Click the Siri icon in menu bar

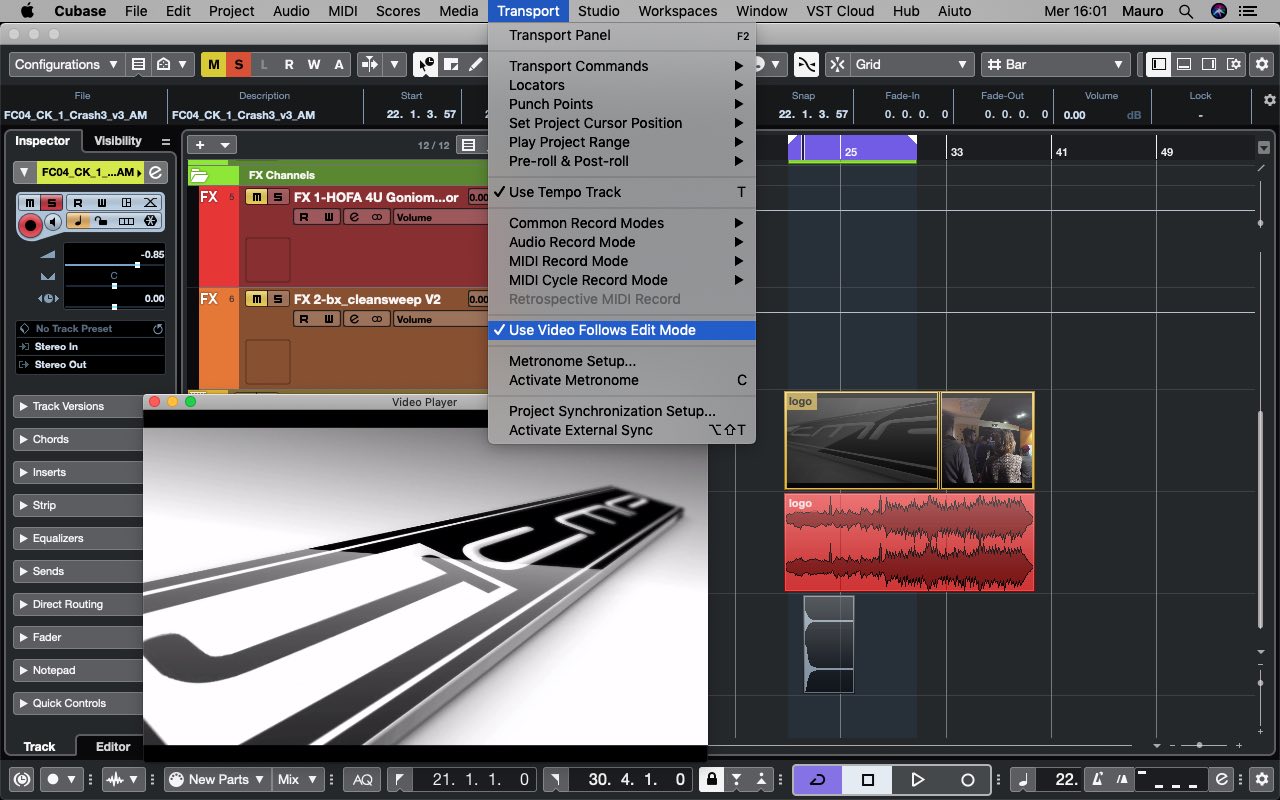tap(1218, 11)
